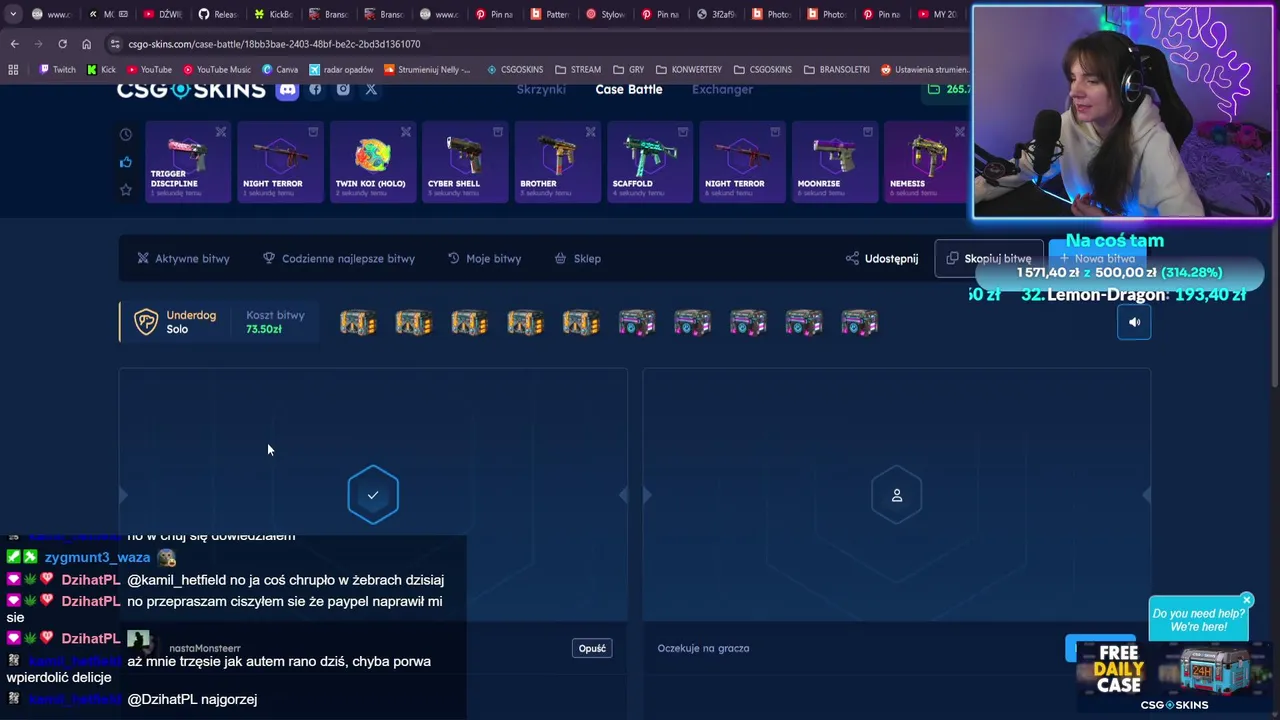This screenshot has height=720, width=1280.
Task: Click the left-edge arrow of the first player panel
Action: click(x=124, y=495)
